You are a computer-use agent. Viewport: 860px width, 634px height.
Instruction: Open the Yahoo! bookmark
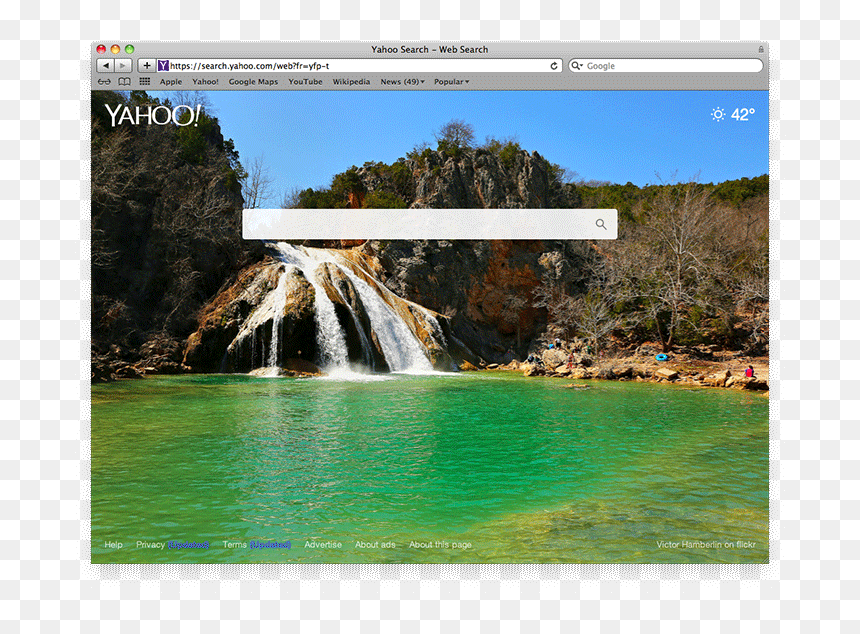(x=205, y=82)
